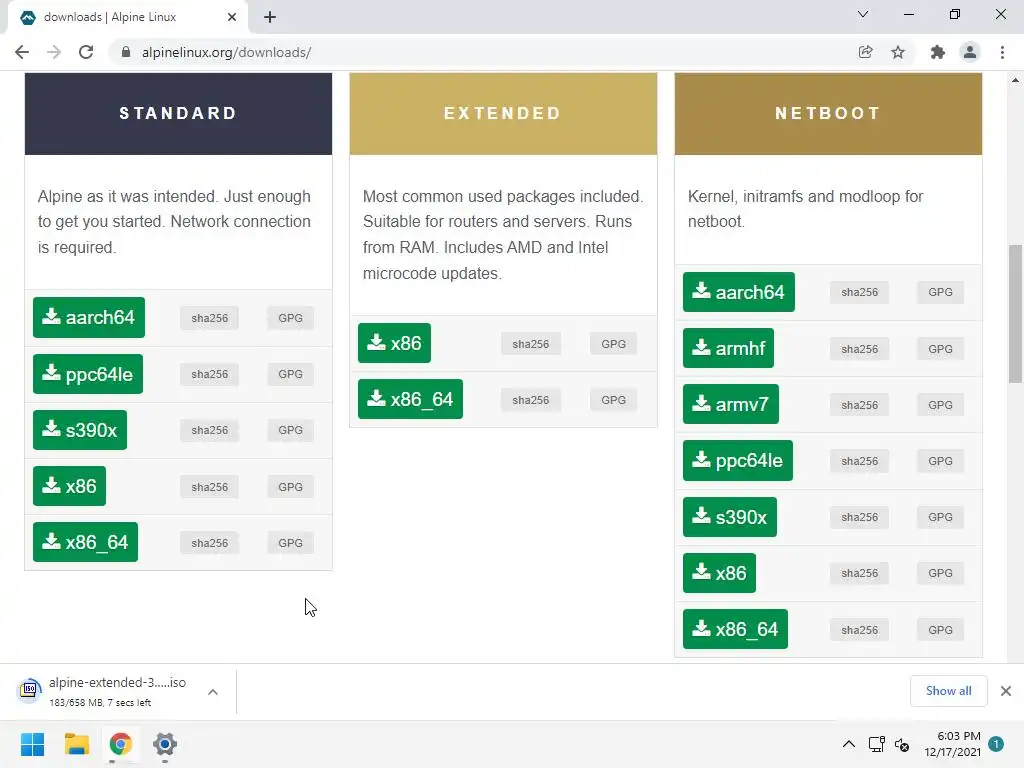Open Chrome from the taskbar

(121, 744)
